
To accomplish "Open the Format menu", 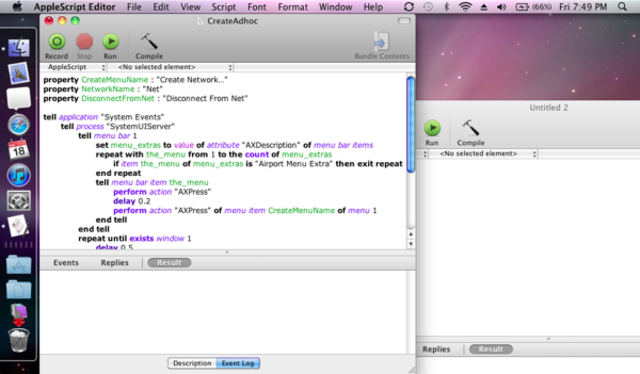I will click(293, 7).
